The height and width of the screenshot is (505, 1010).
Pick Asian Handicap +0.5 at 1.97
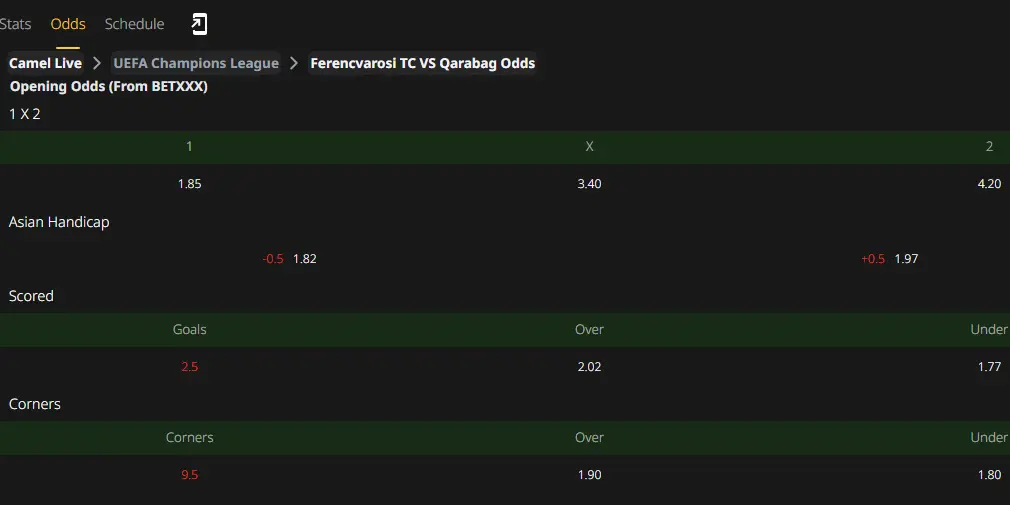(x=890, y=259)
